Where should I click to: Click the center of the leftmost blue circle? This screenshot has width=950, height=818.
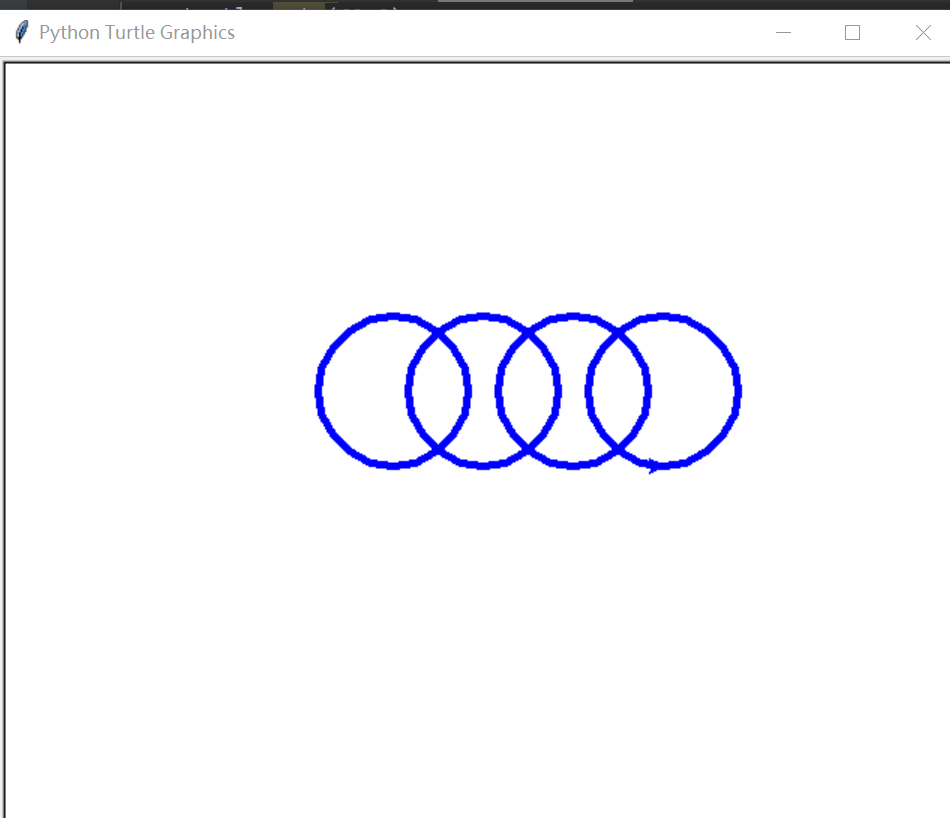(393, 391)
